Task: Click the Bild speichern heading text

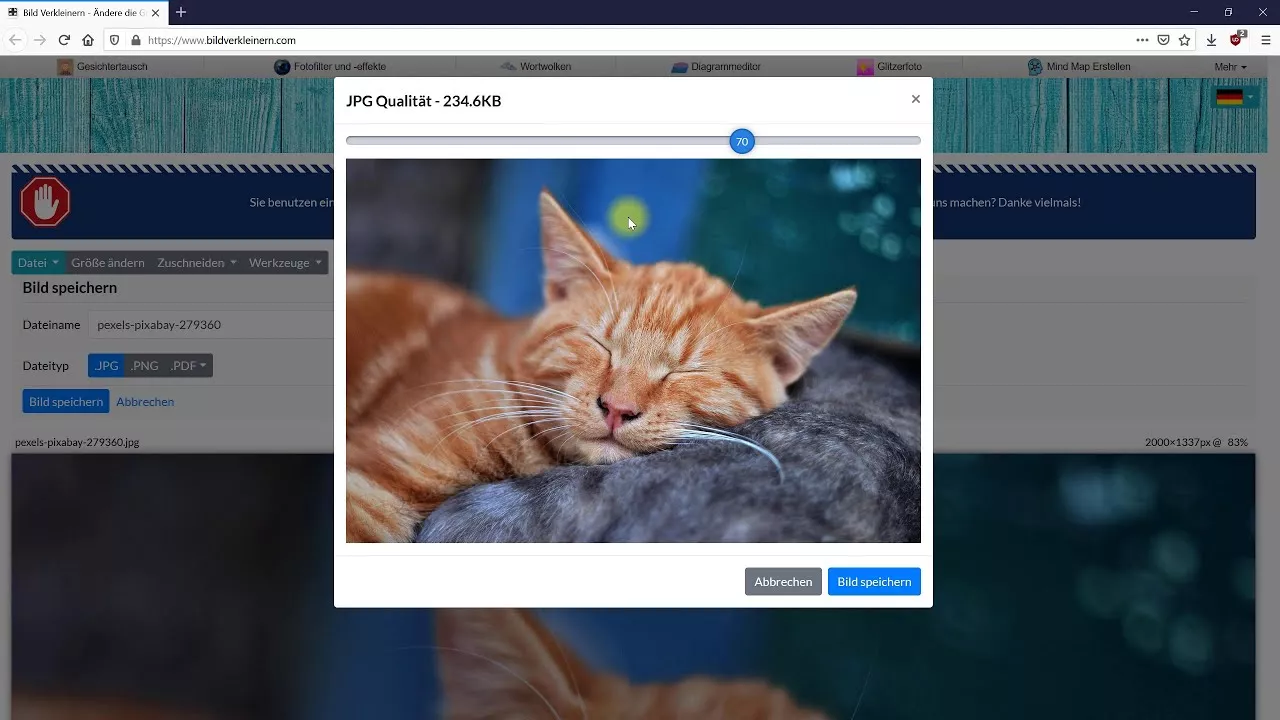Action: tap(70, 288)
